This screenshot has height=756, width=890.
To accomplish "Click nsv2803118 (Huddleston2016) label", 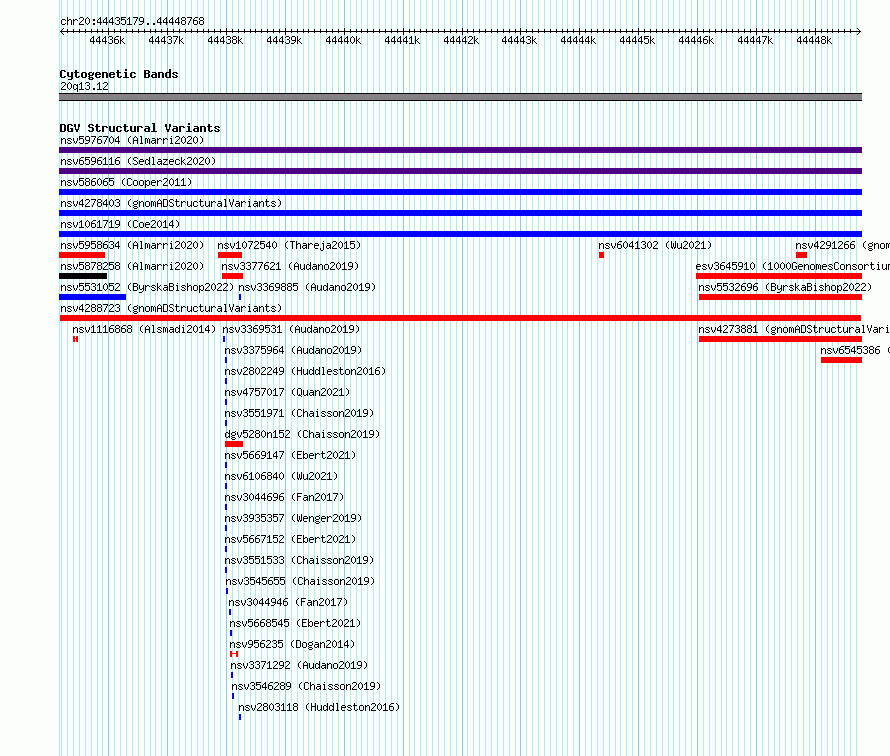I will coord(319,707).
